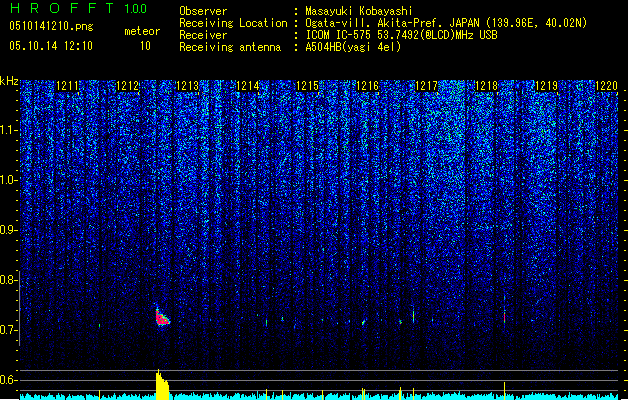Click the 1212 time marker
The image size is (629, 400).
pyautogui.click(x=127, y=86)
